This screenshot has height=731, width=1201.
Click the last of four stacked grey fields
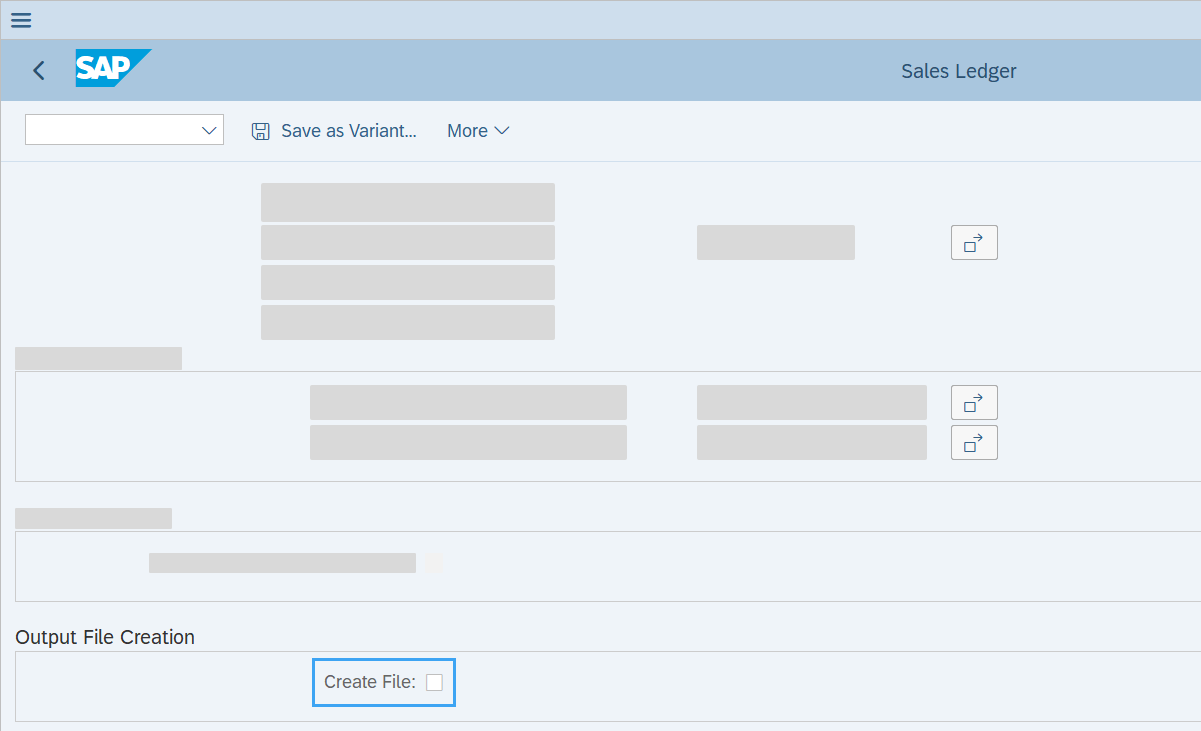(407, 323)
